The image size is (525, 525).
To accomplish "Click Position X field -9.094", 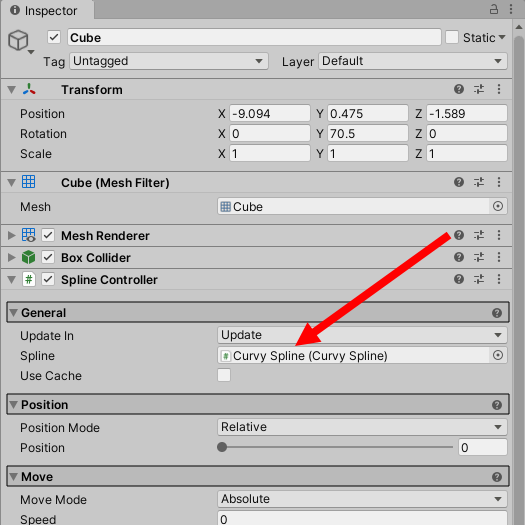I will coord(270,114).
